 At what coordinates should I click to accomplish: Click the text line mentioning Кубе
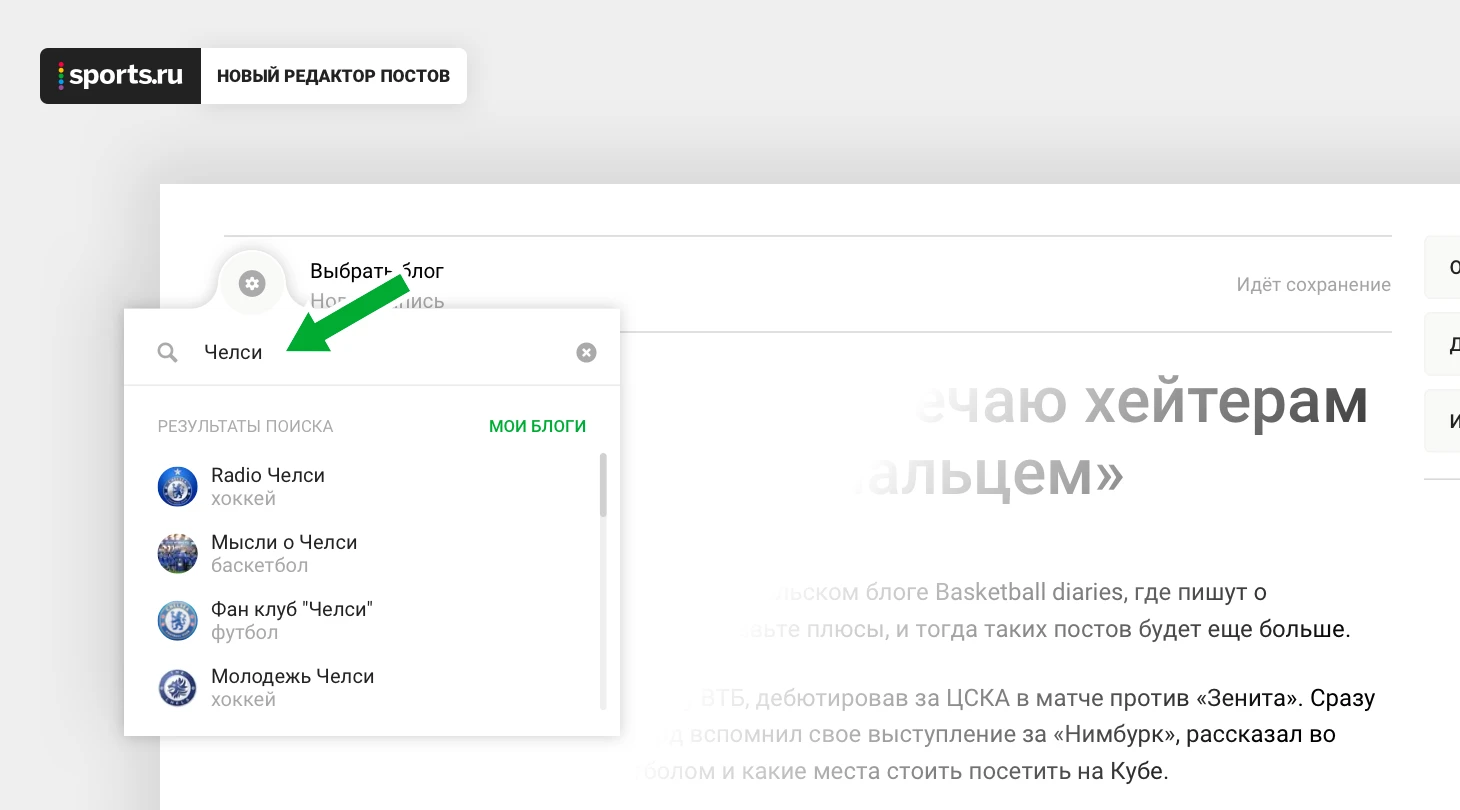[x=903, y=772]
